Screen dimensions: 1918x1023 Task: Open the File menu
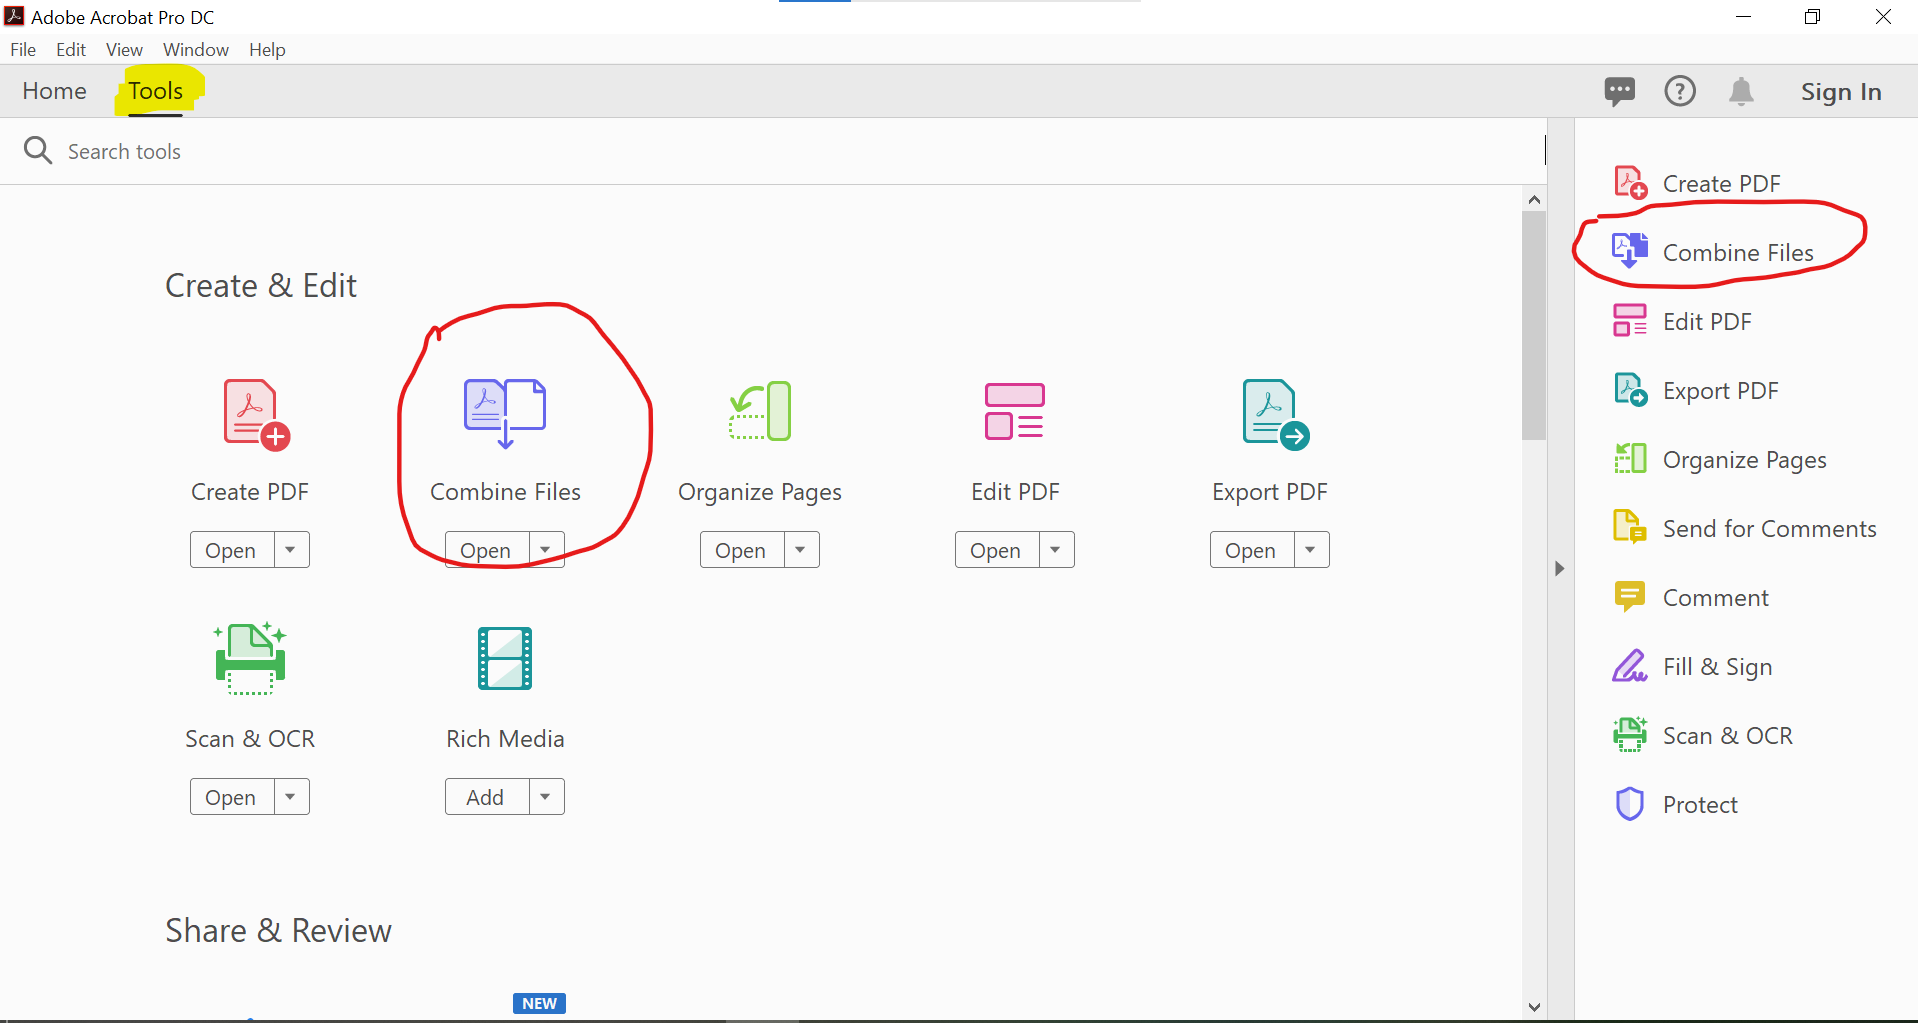23,50
